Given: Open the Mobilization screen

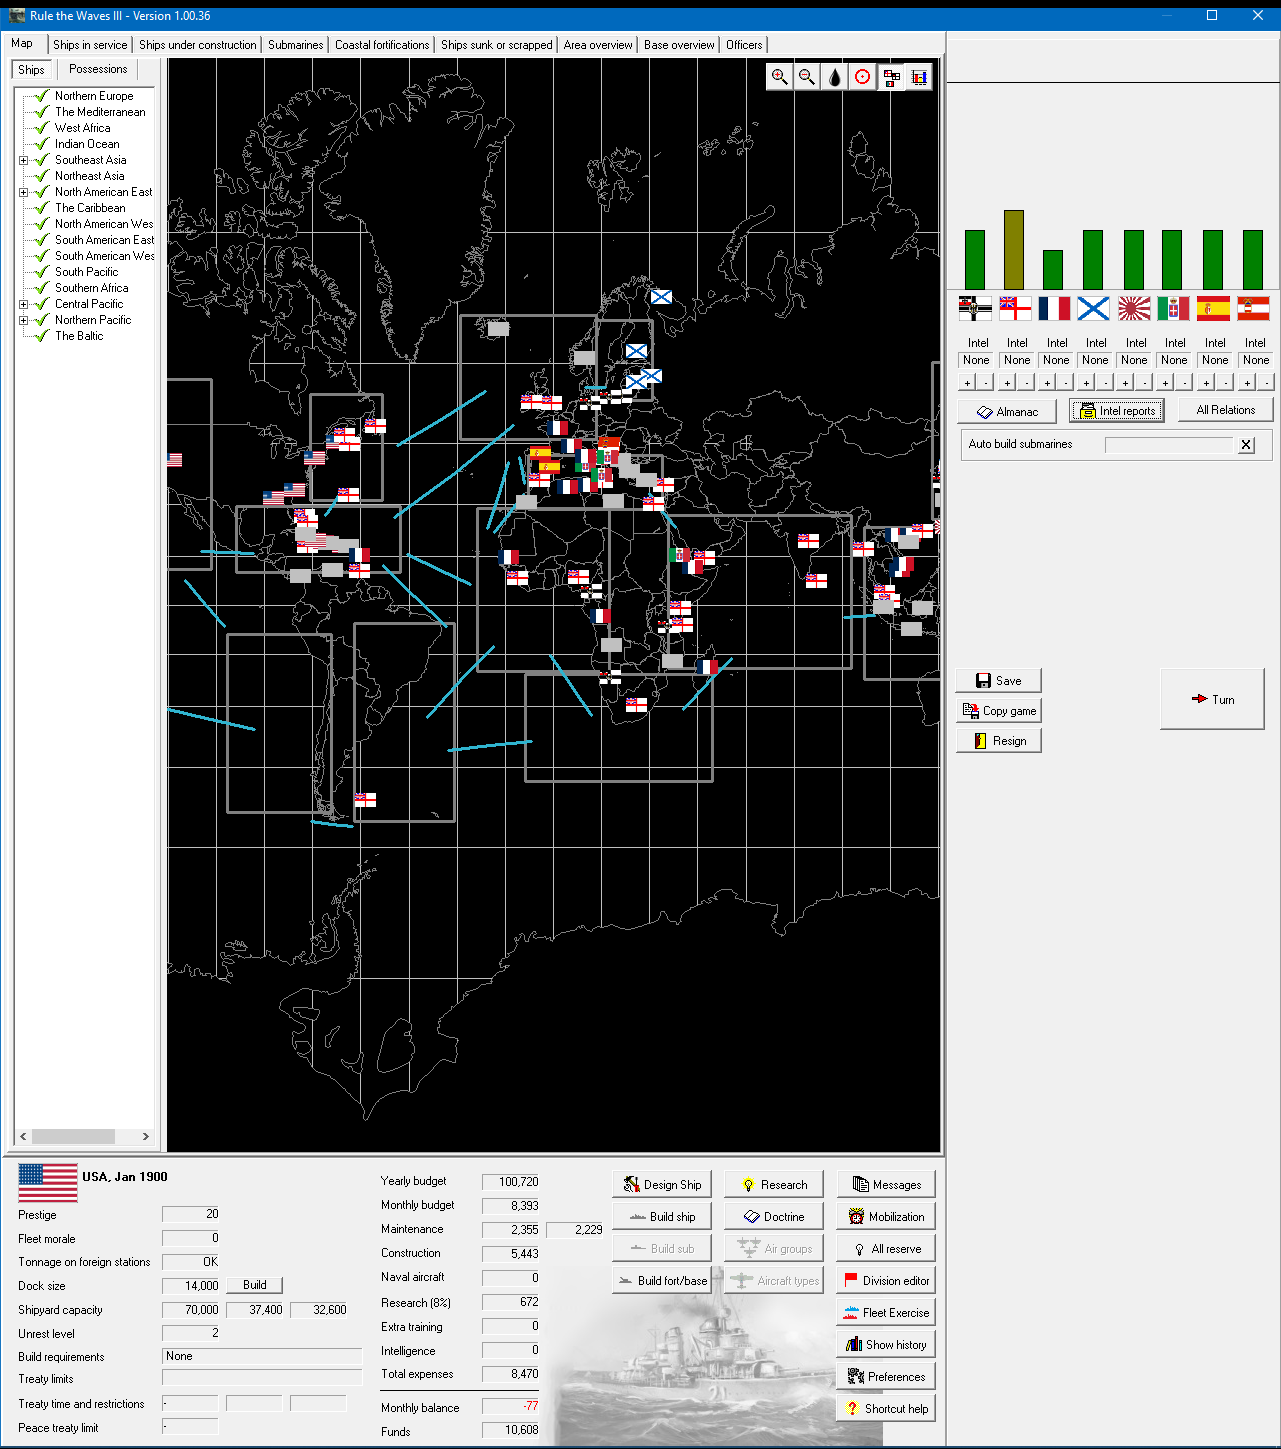Looking at the screenshot, I should pos(886,1216).
